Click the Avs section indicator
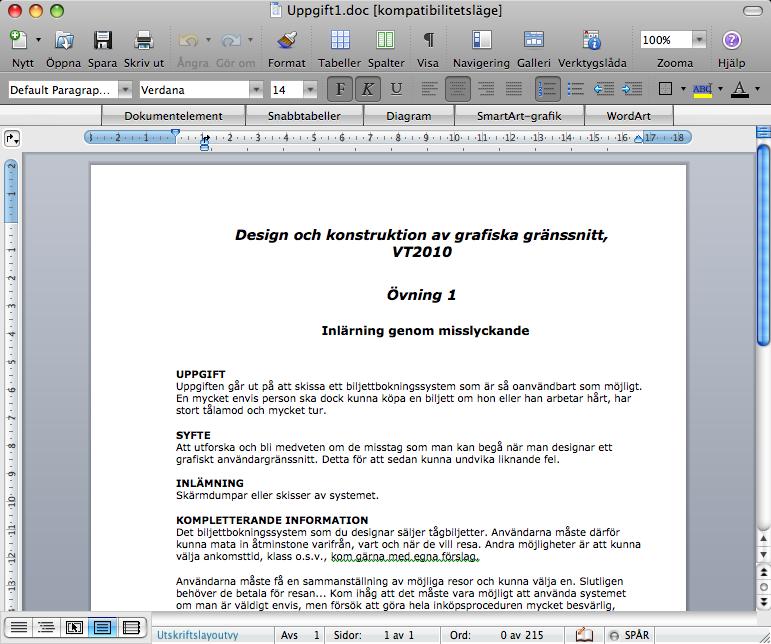 click(x=300, y=635)
